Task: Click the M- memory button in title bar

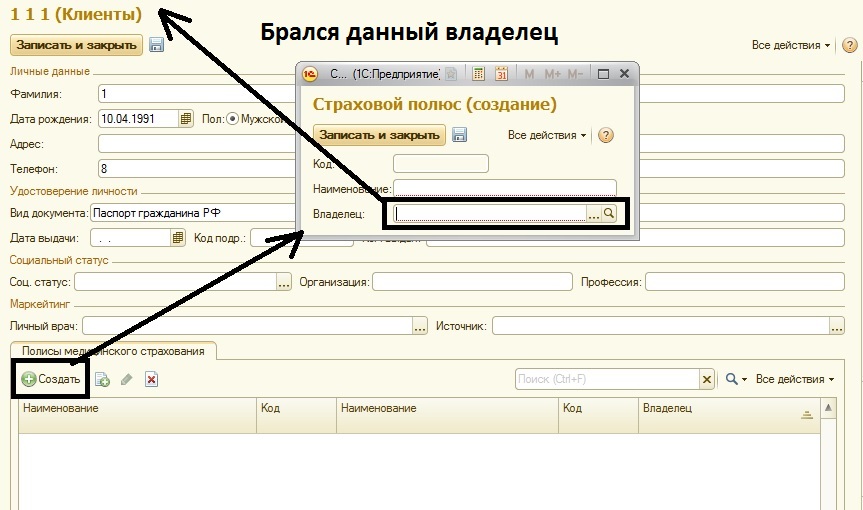Action: [575, 74]
